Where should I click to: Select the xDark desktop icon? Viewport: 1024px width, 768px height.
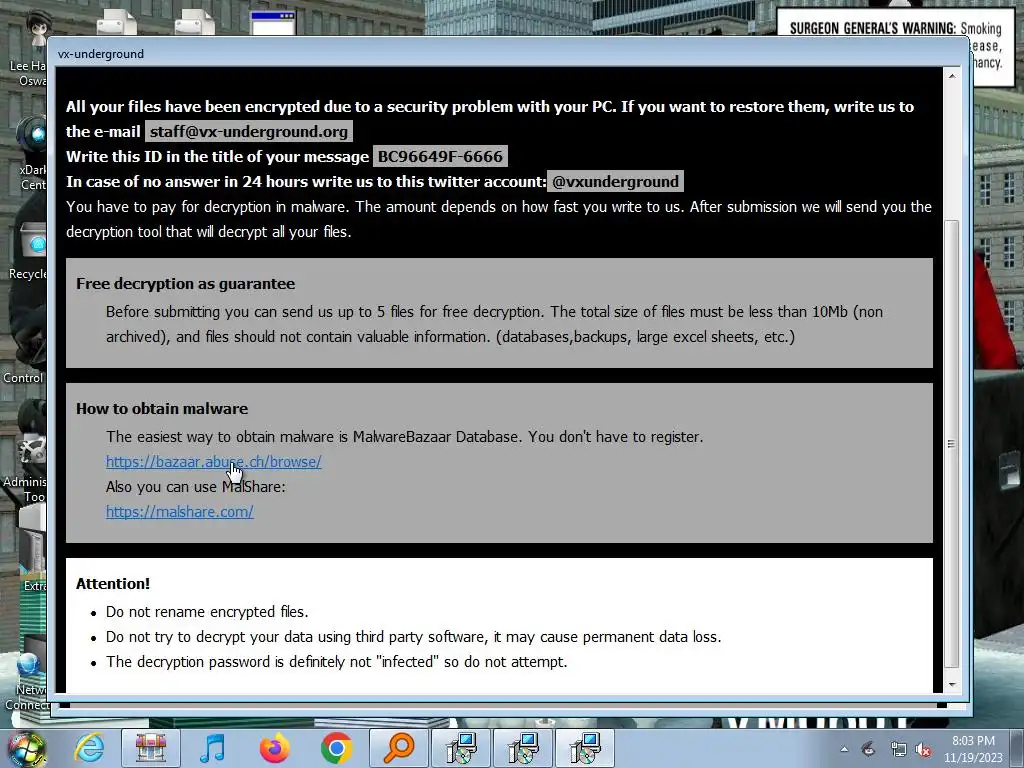pos(31,153)
